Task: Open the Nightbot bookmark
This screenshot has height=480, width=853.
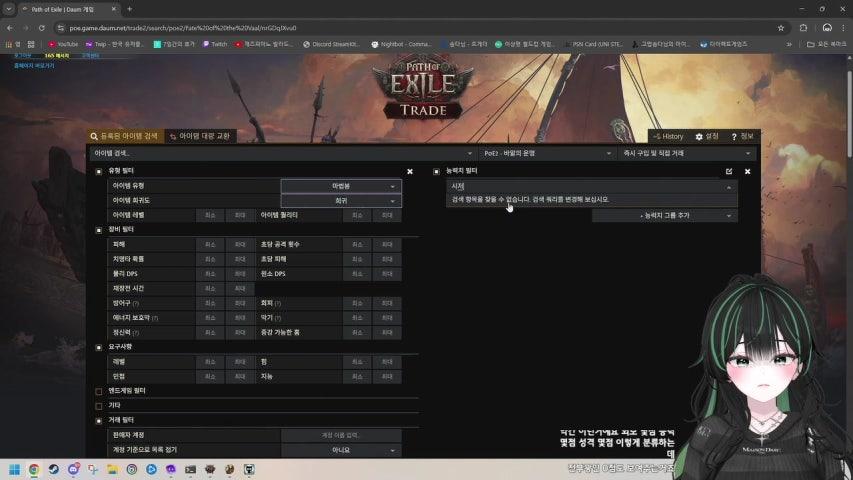Action: point(401,44)
